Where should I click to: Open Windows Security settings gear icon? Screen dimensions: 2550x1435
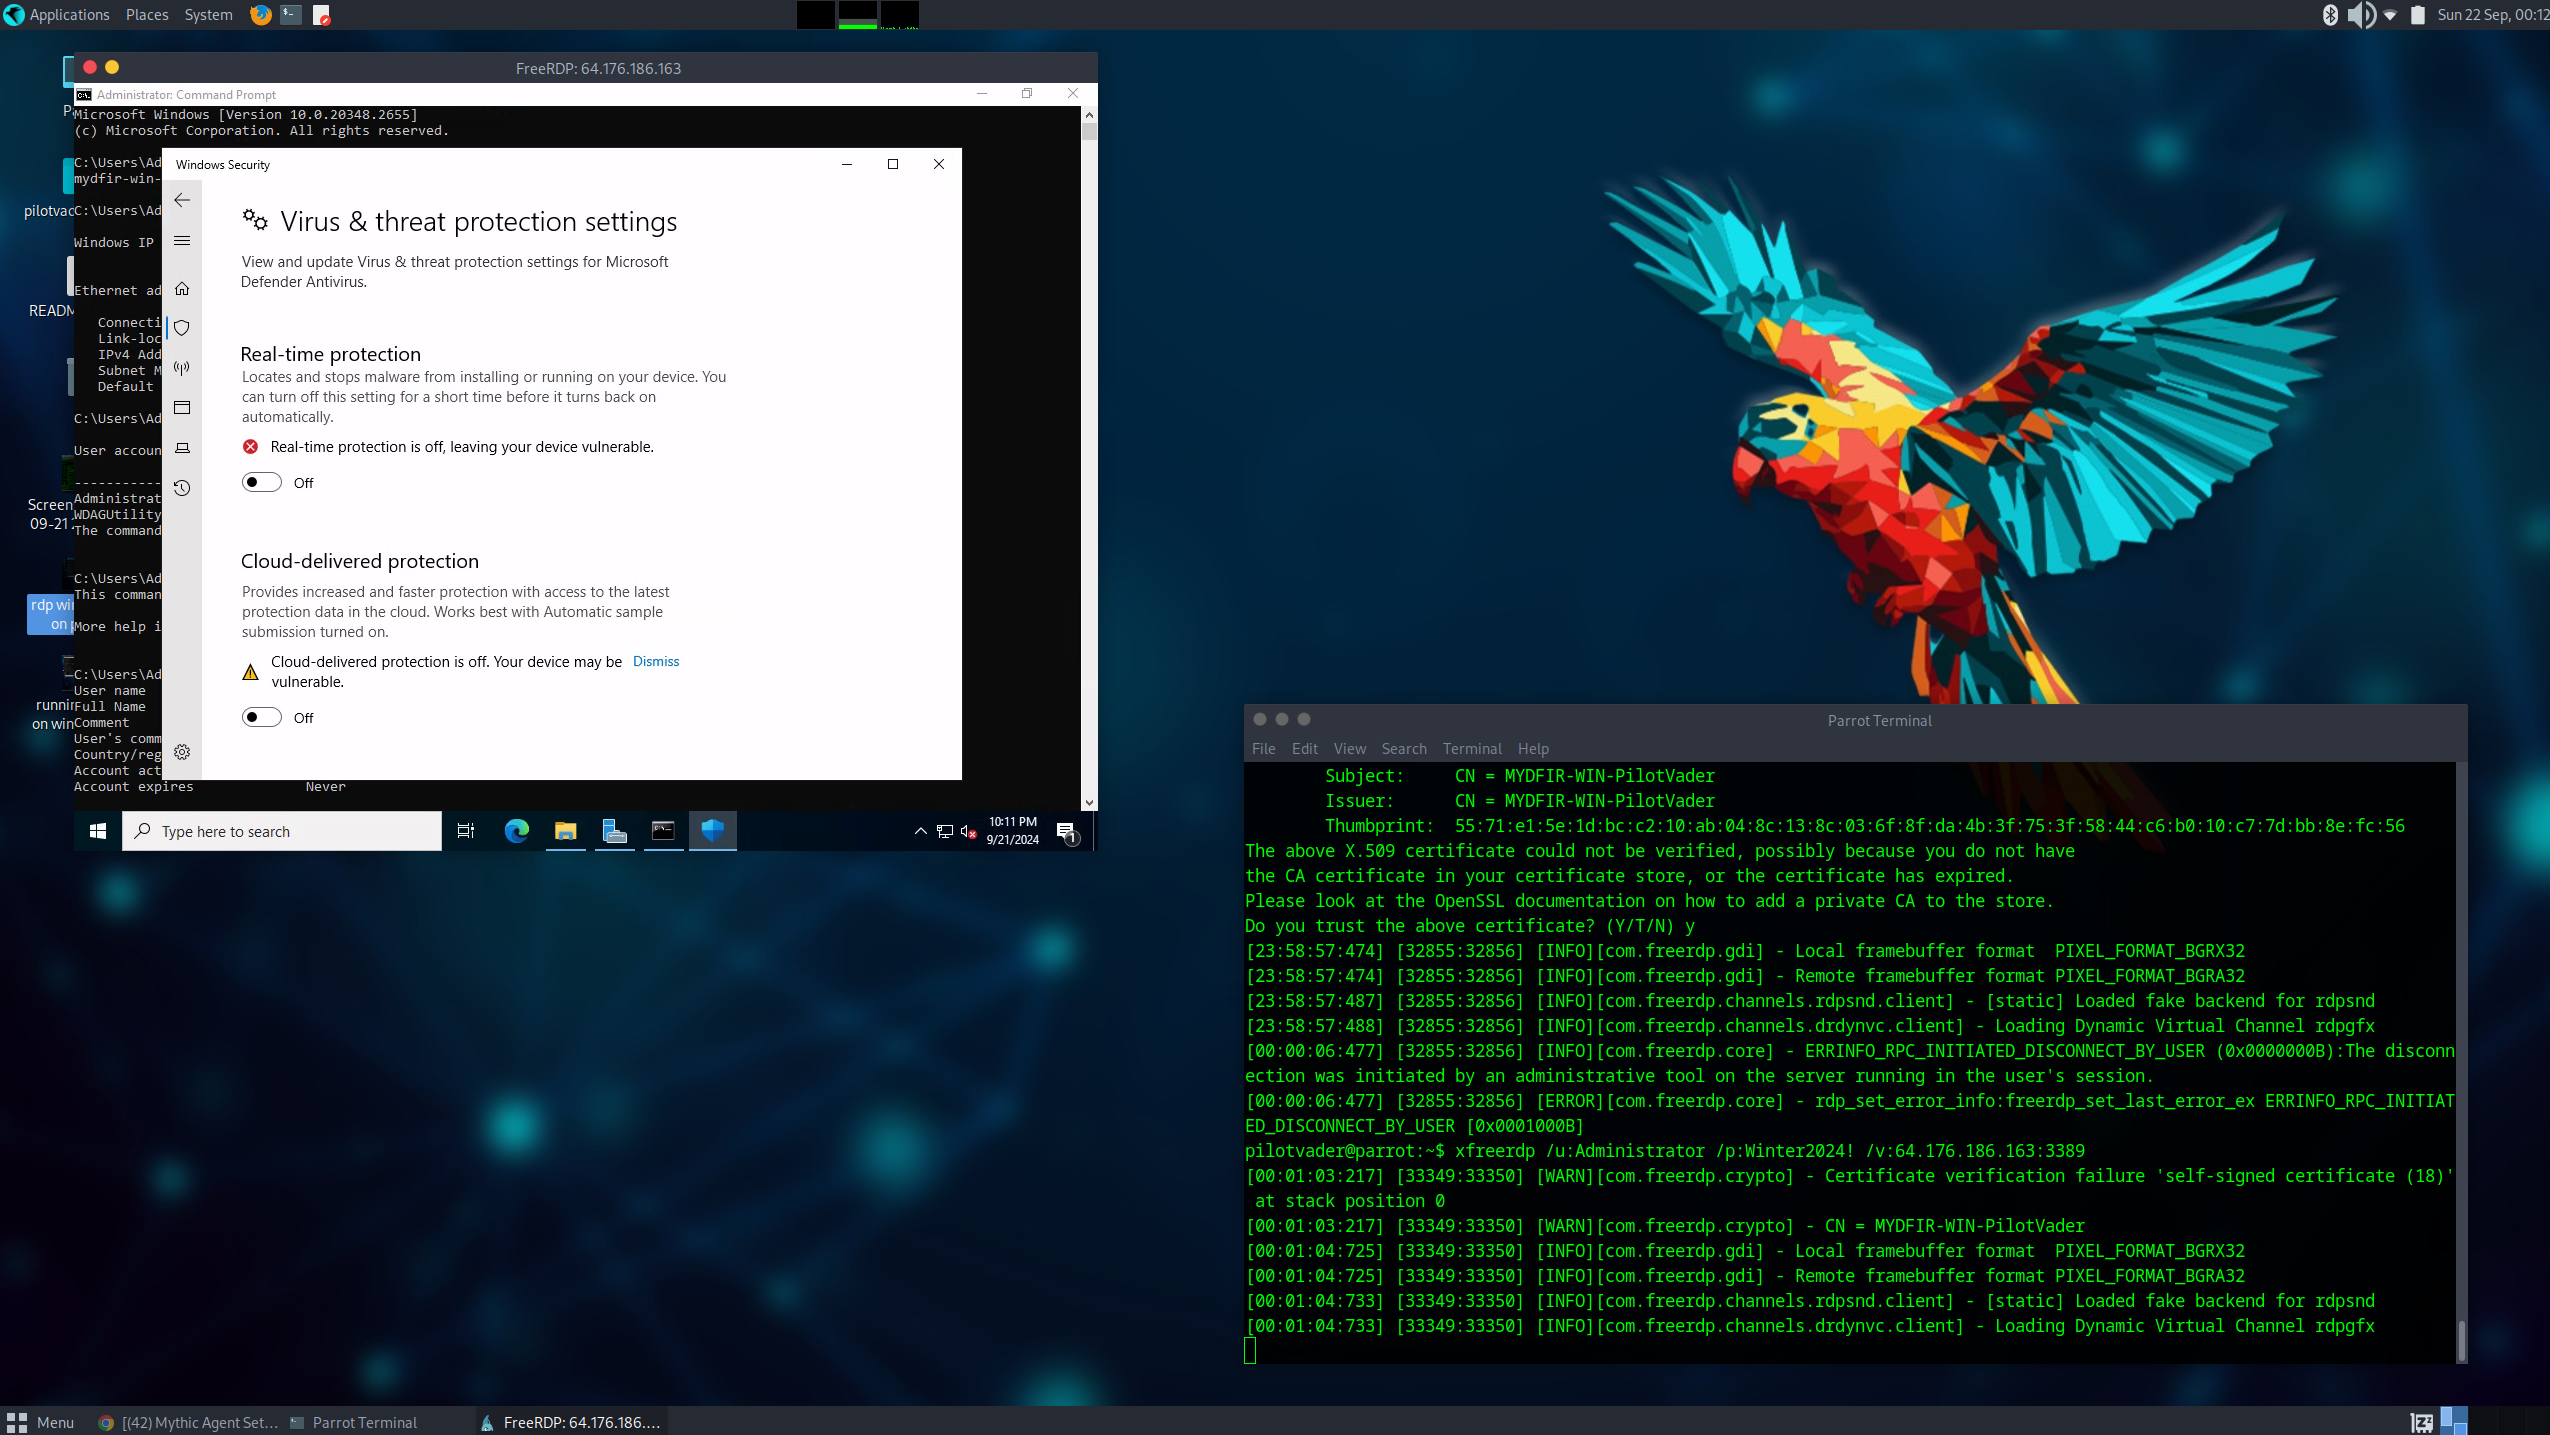pyautogui.click(x=182, y=752)
